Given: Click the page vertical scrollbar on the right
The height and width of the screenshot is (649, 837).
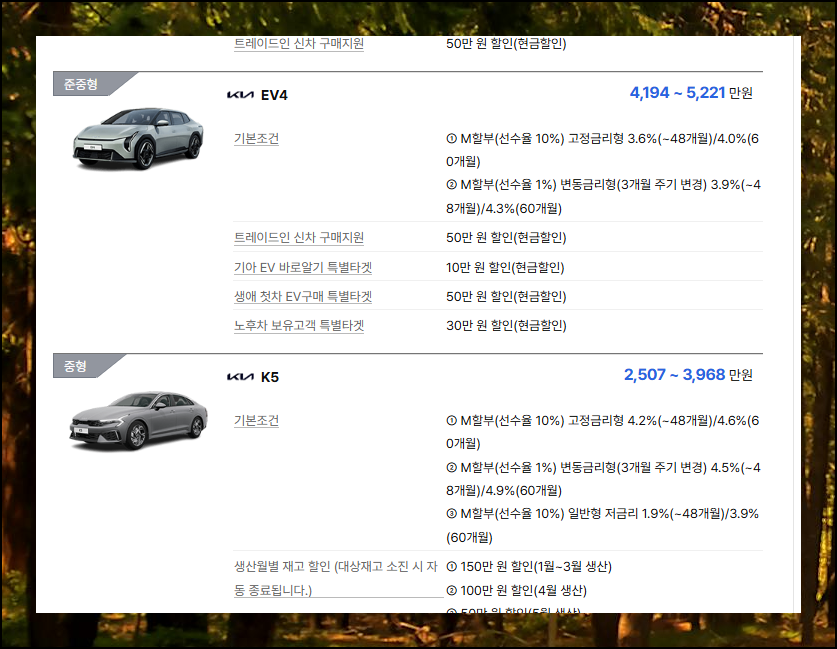Looking at the screenshot, I should [x=797, y=324].
